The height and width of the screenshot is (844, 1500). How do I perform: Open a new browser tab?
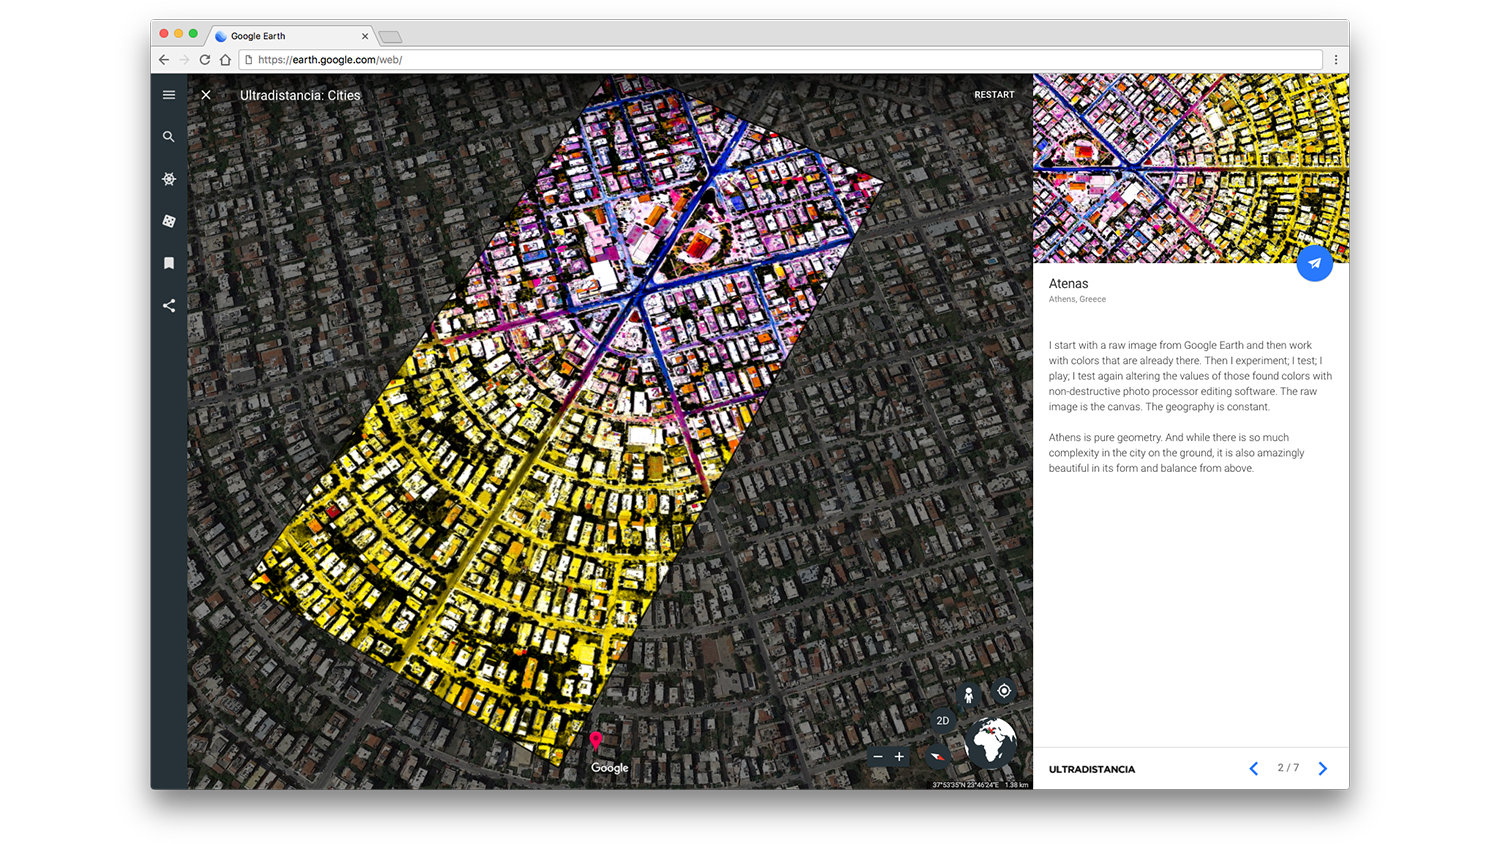(391, 37)
